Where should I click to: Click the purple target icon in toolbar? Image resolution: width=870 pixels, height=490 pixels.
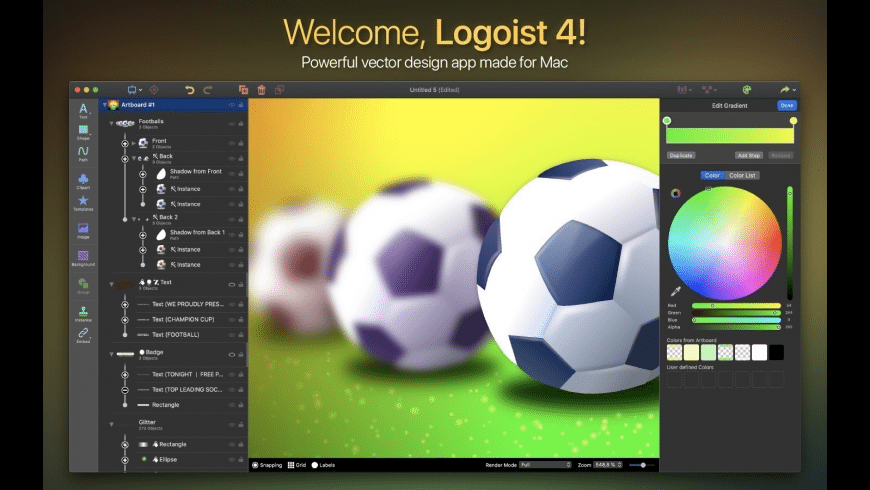(154, 89)
